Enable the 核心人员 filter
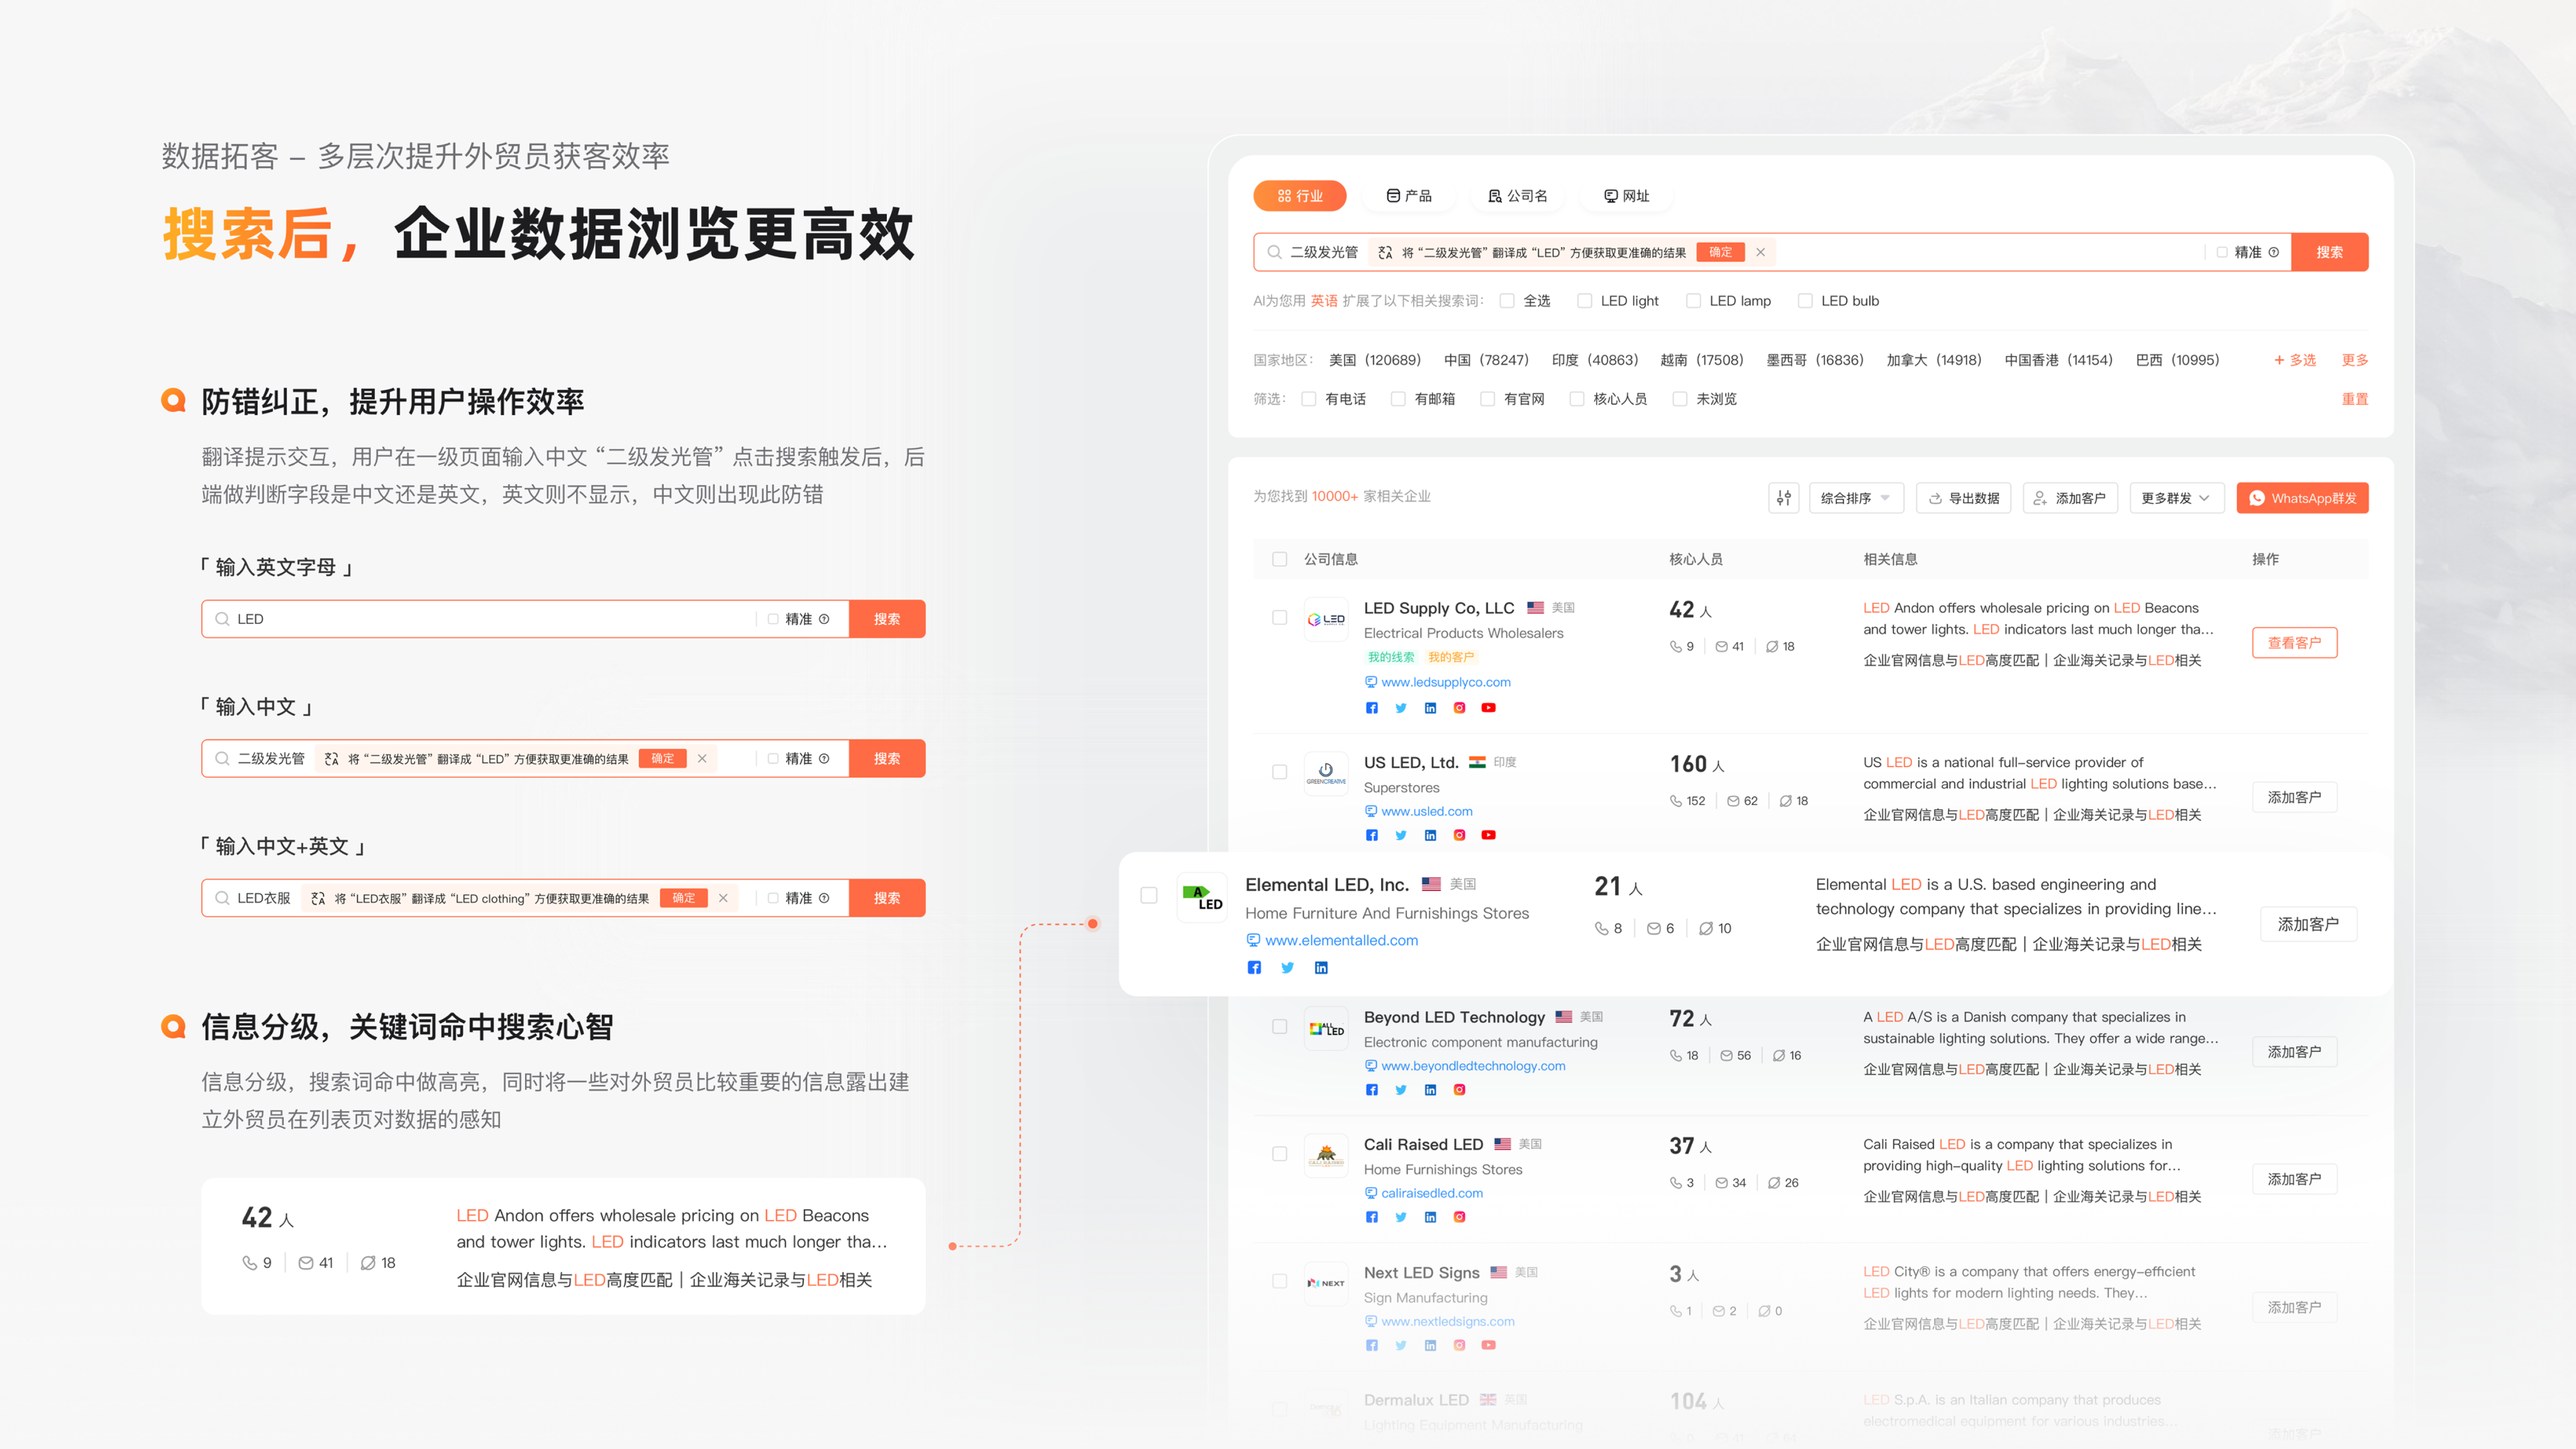Viewport: 2576px width, 1449px height. [1577, 399]
